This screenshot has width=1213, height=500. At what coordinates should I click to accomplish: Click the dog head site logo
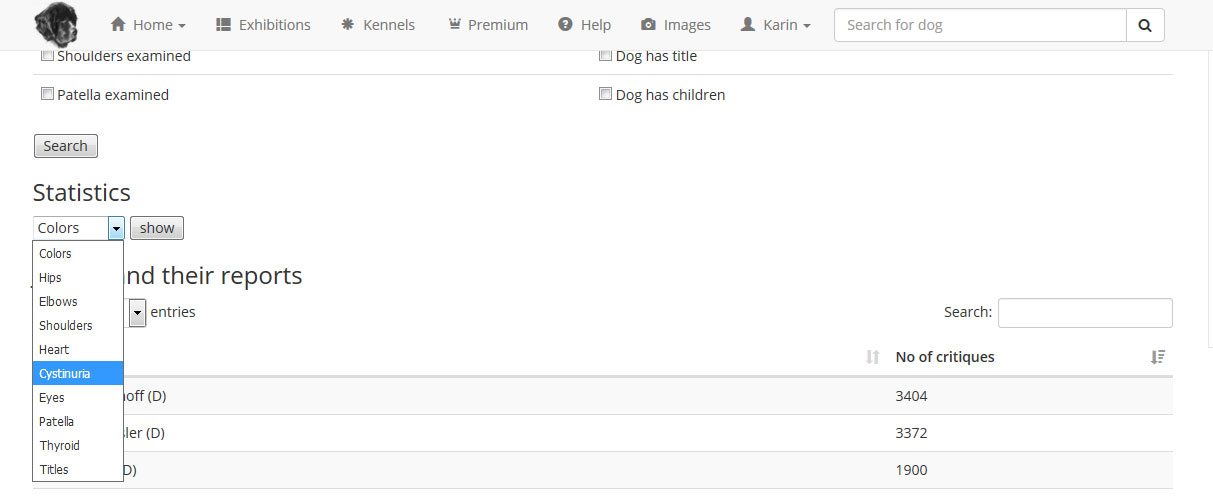pos(57,23)
